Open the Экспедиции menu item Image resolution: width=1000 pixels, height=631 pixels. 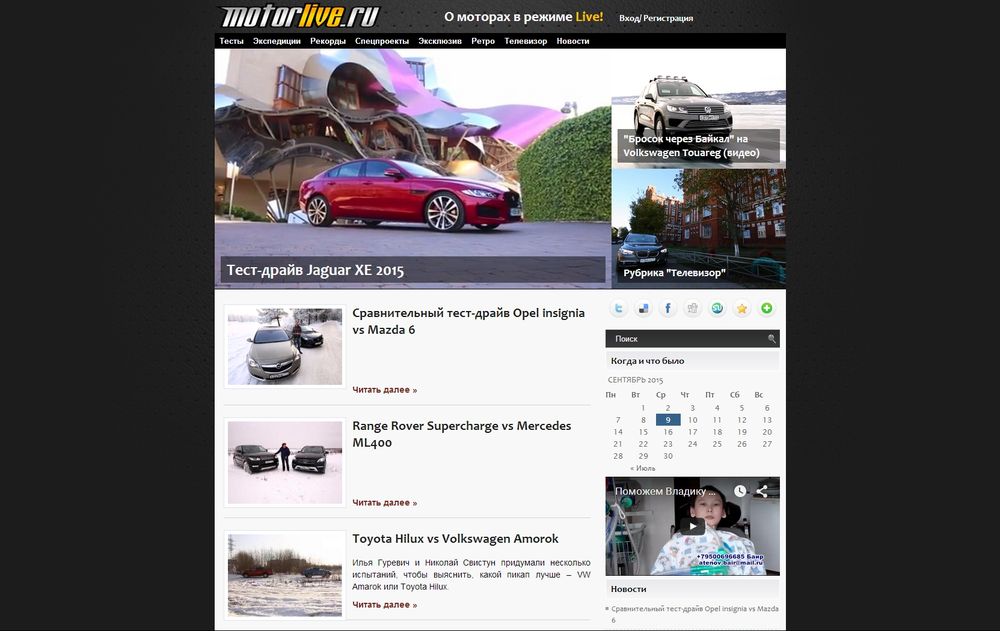(x=277, y=41)
